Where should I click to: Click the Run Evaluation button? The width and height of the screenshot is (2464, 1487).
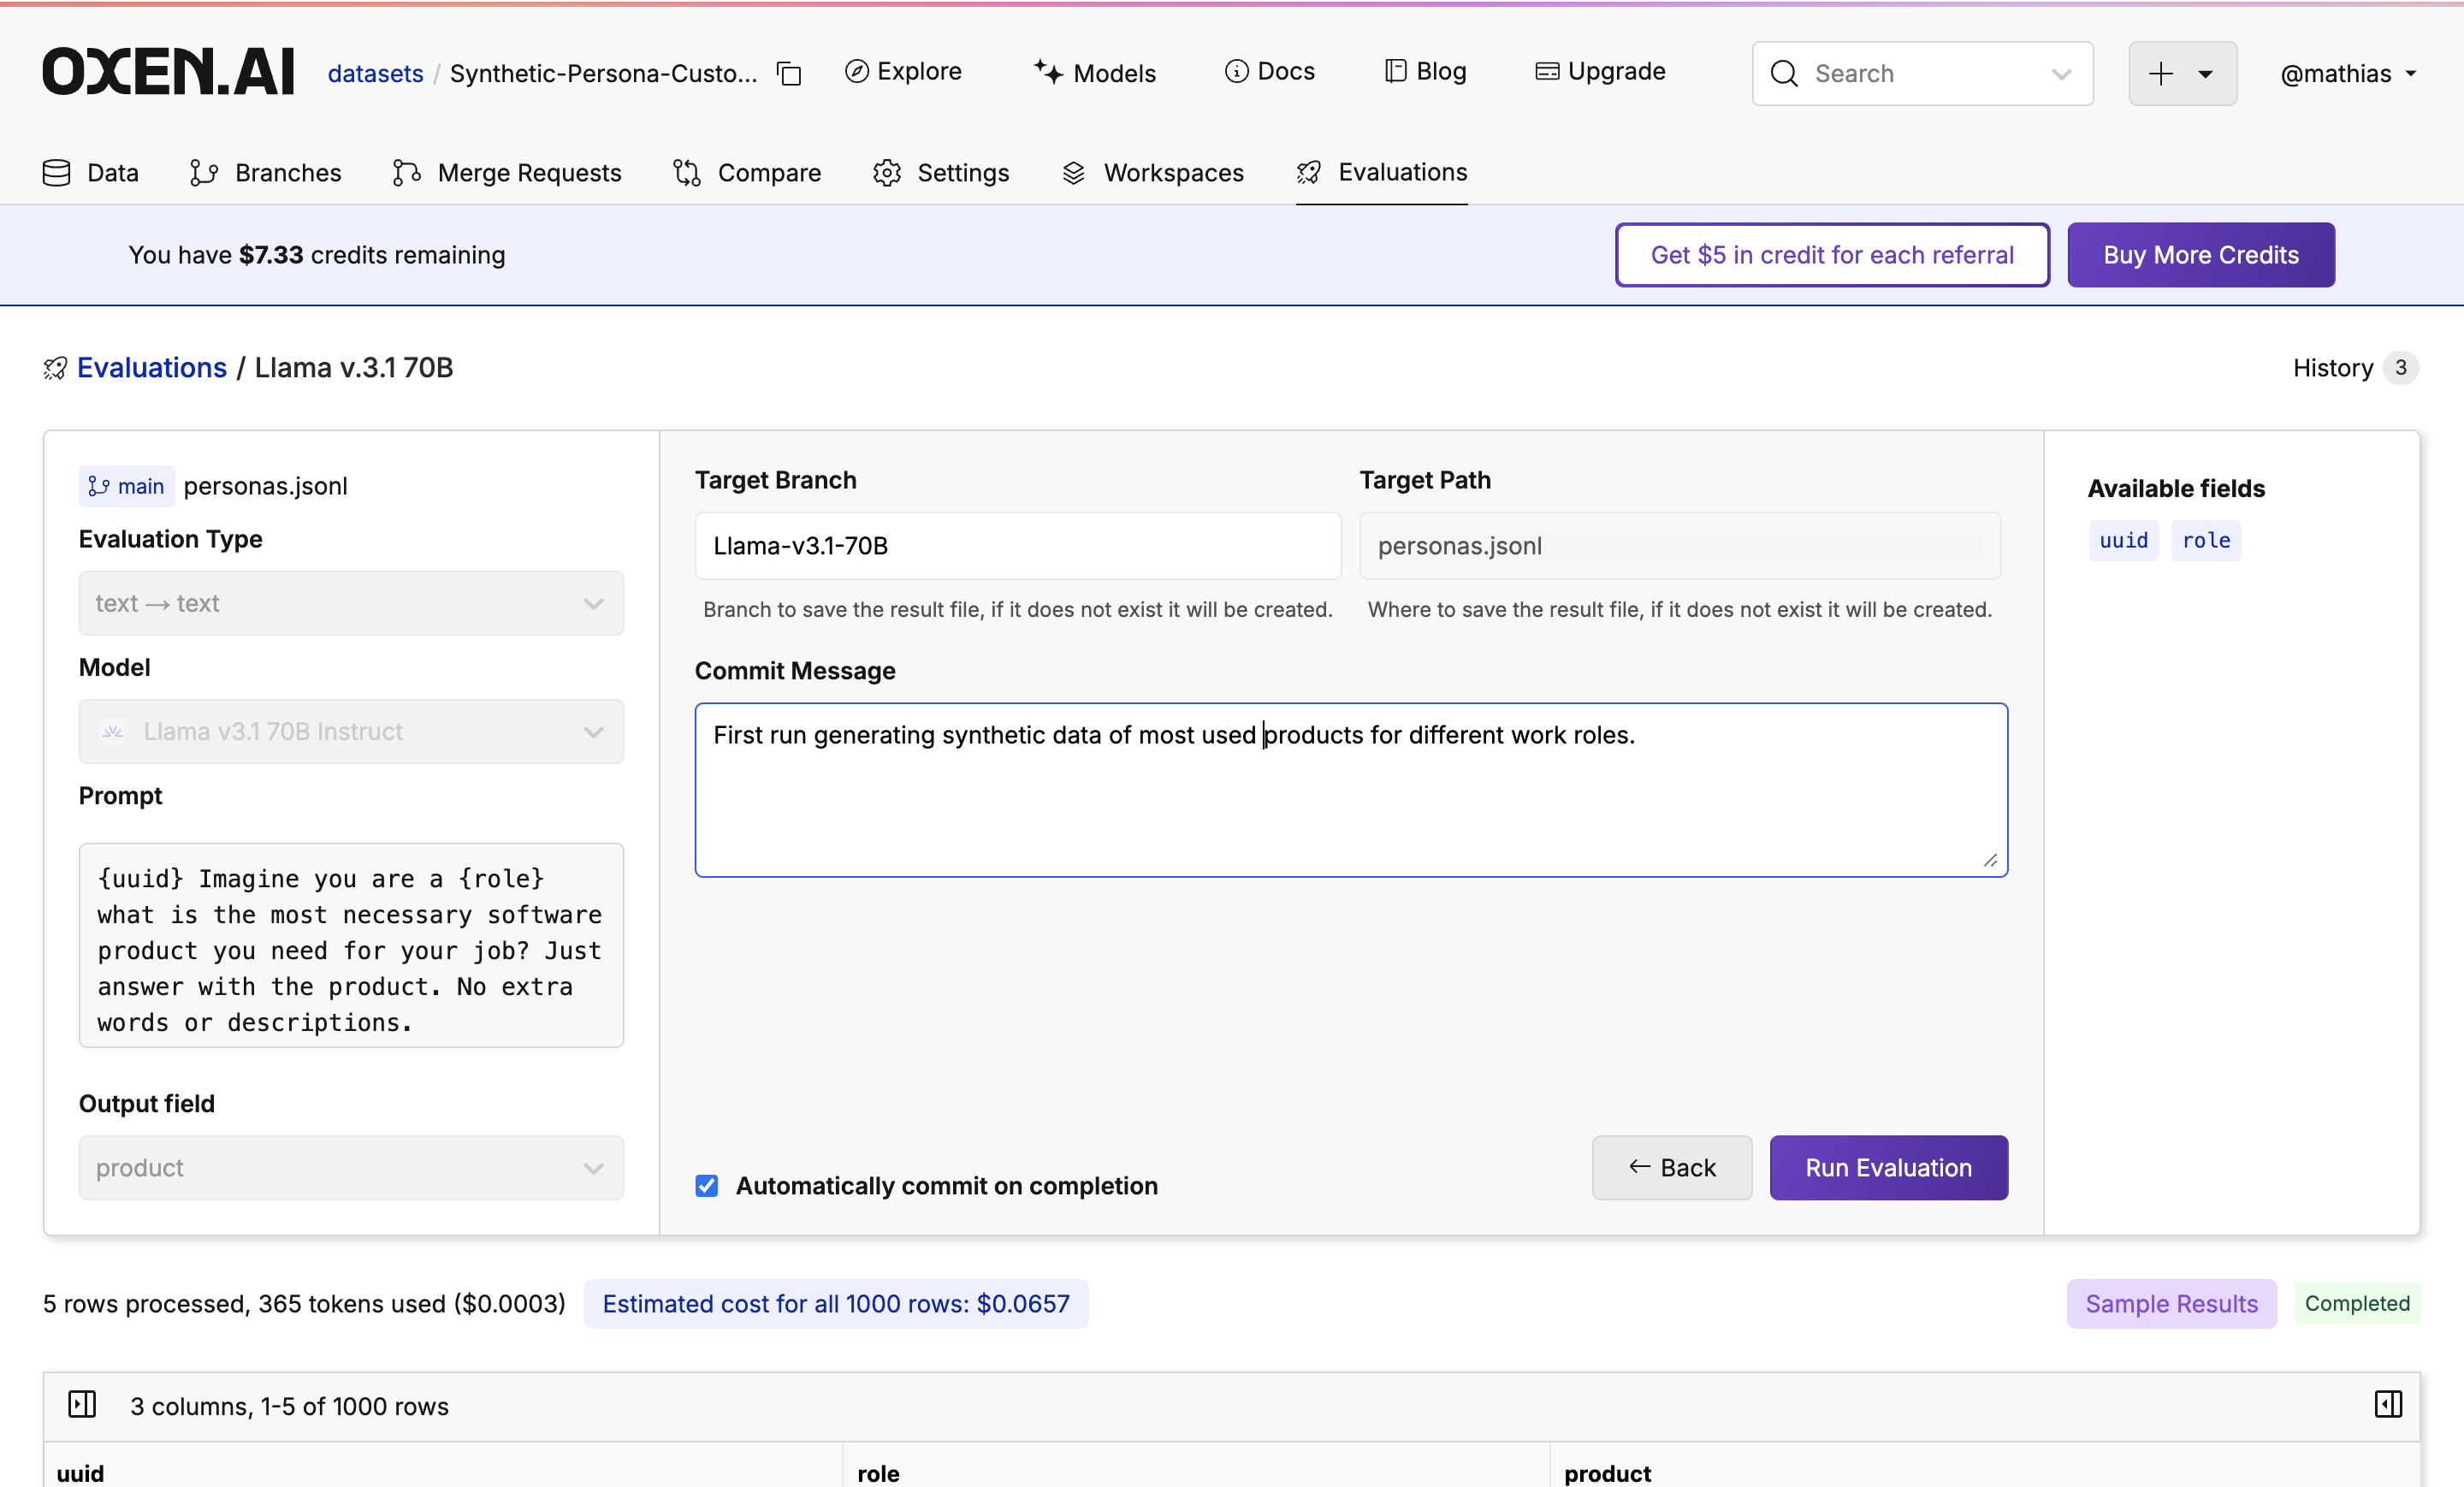pos(1888,1167)
